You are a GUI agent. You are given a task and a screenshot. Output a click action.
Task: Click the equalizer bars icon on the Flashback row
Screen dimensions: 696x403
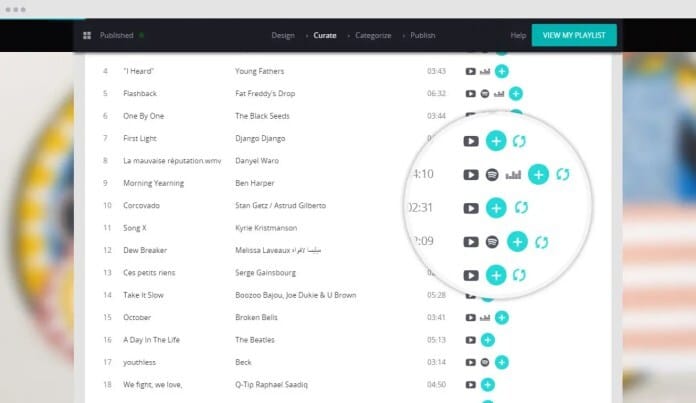499,94
